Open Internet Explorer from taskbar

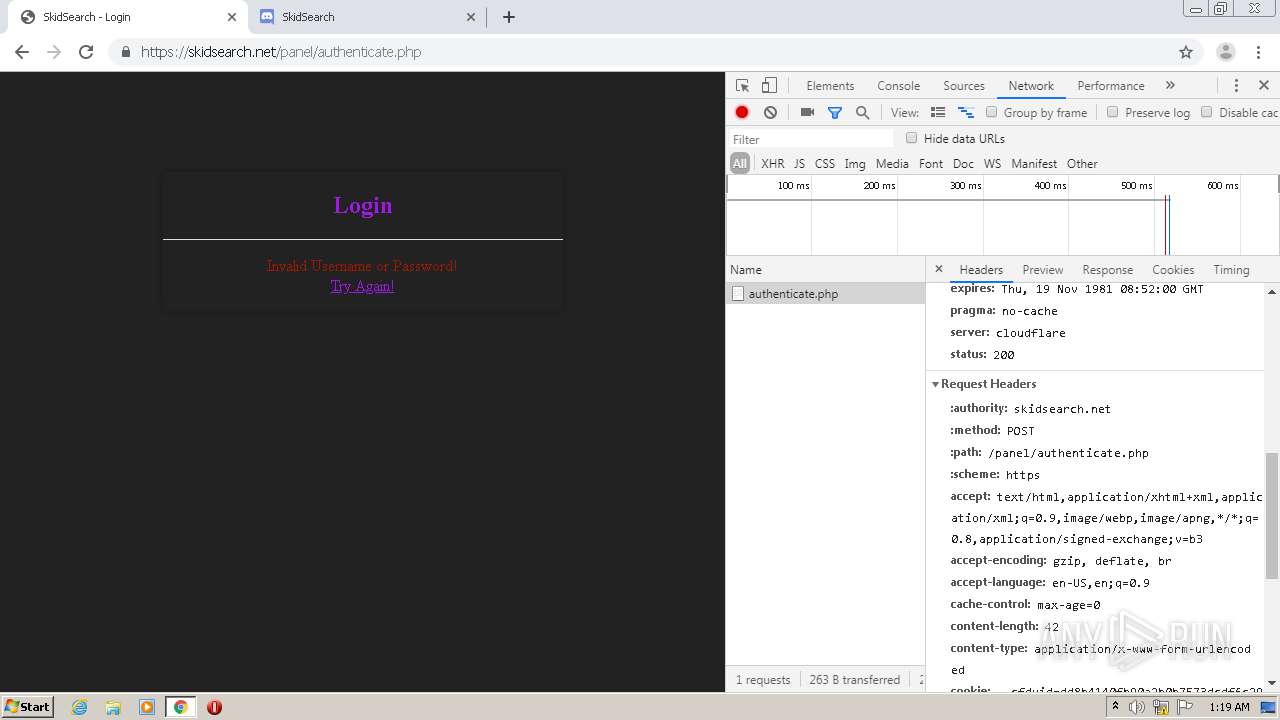[x=80, y=707]
